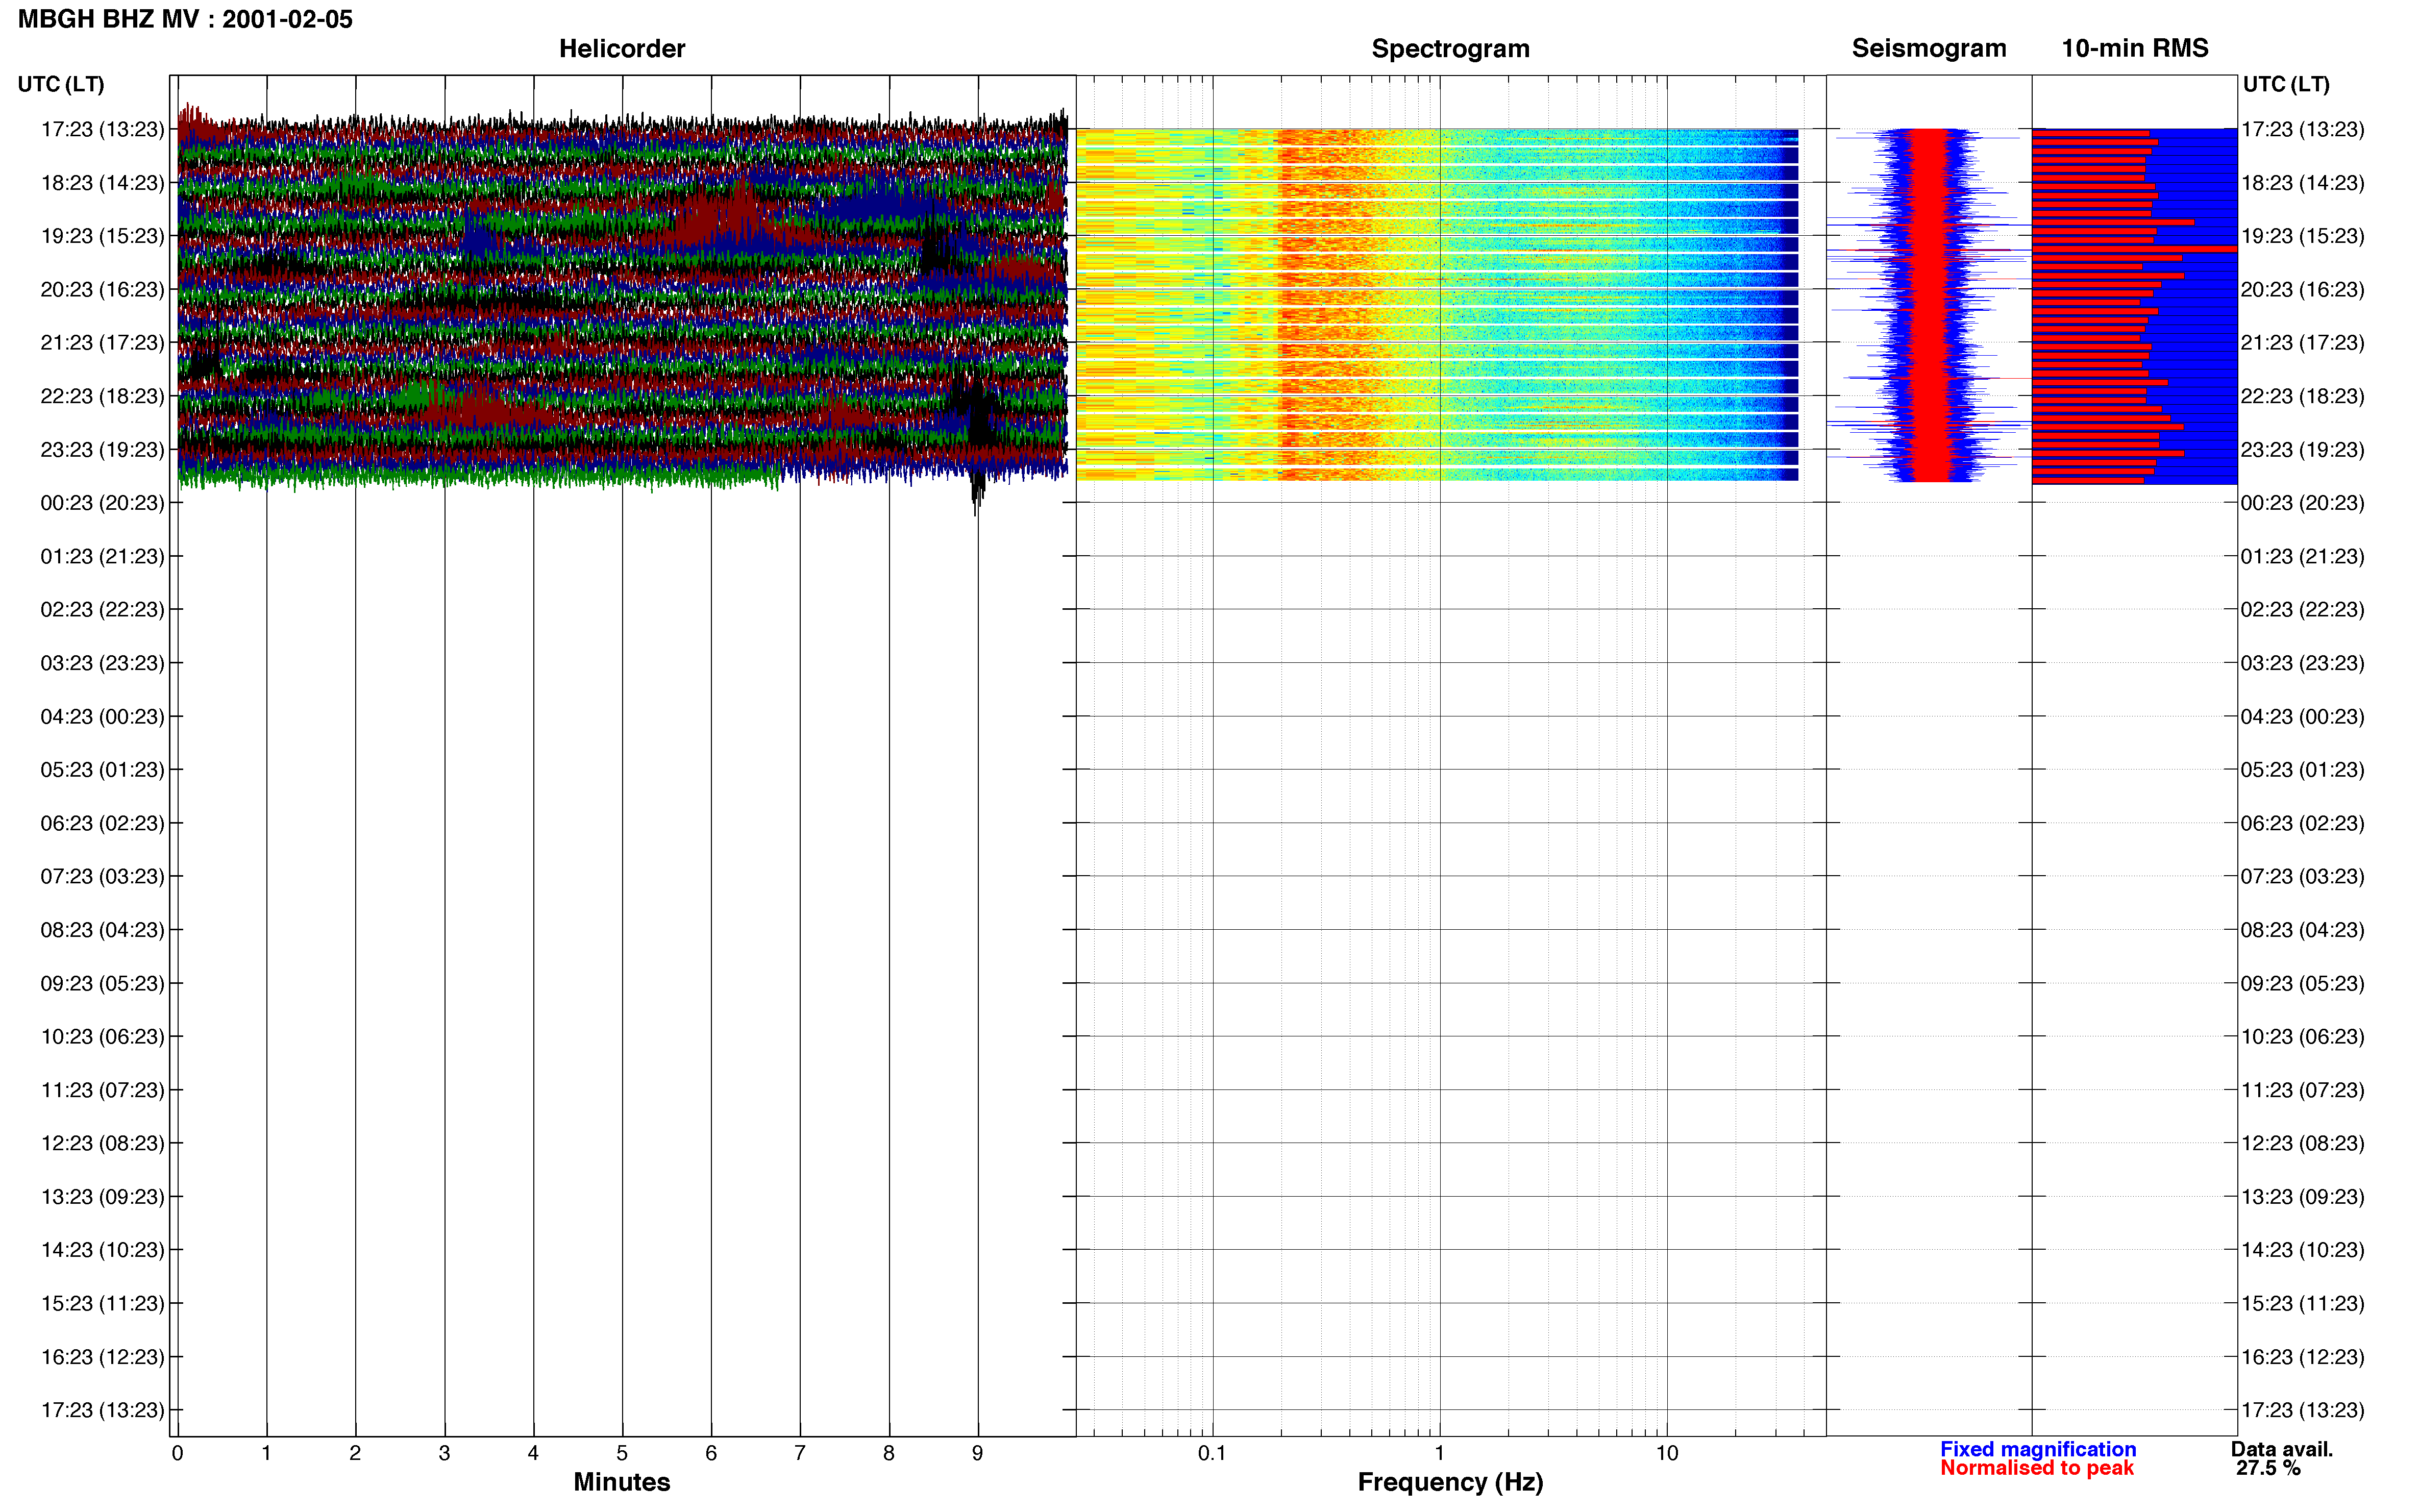The height and width of the screenshot is (1512, 2419).
Task: Click the '9' tick on the Minutes axis
Action: [x=977, y=1453]
